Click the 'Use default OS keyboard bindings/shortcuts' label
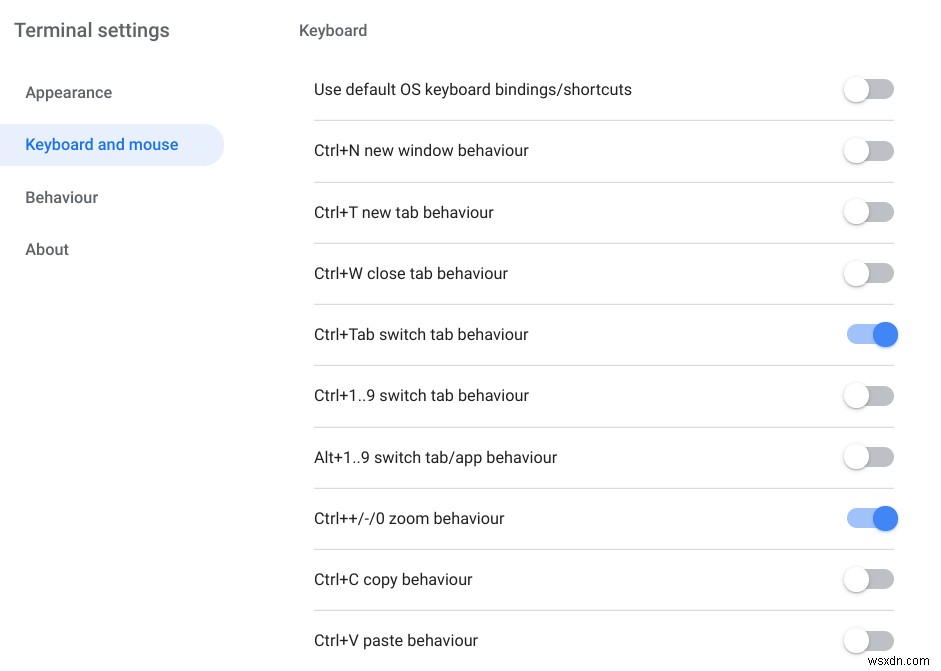Screen dimensions: 941x671 [472, 89]
